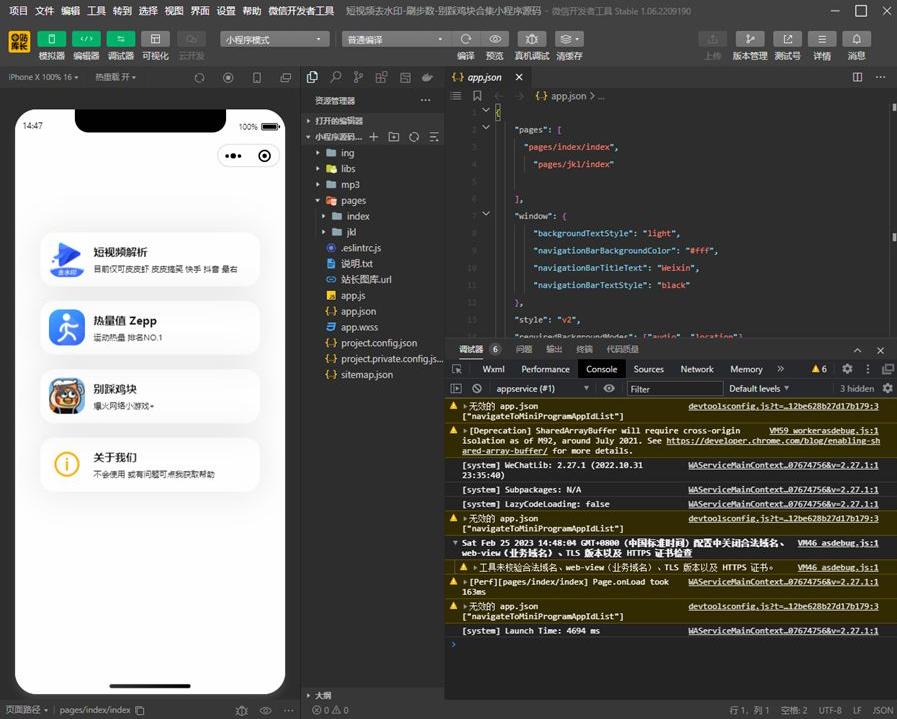Click the mini program capsule menu dots

click(233, 156)
